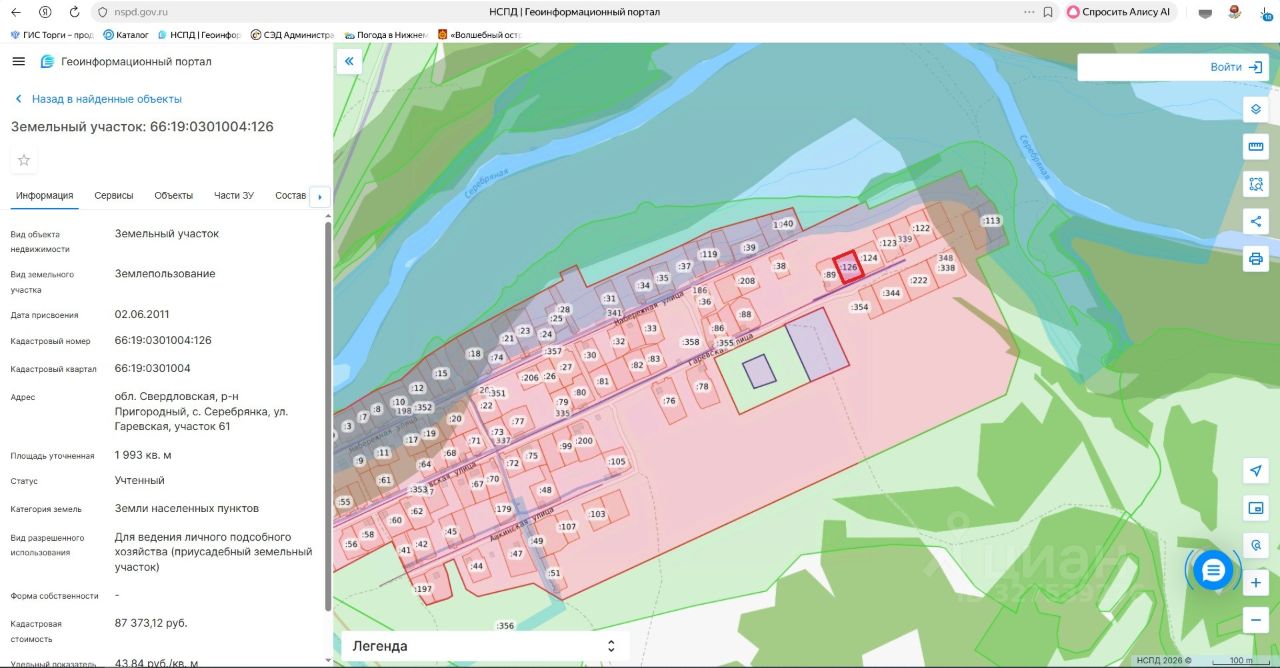
Task: Open НСПД Геоинфор bookmark
Action: 200,35
